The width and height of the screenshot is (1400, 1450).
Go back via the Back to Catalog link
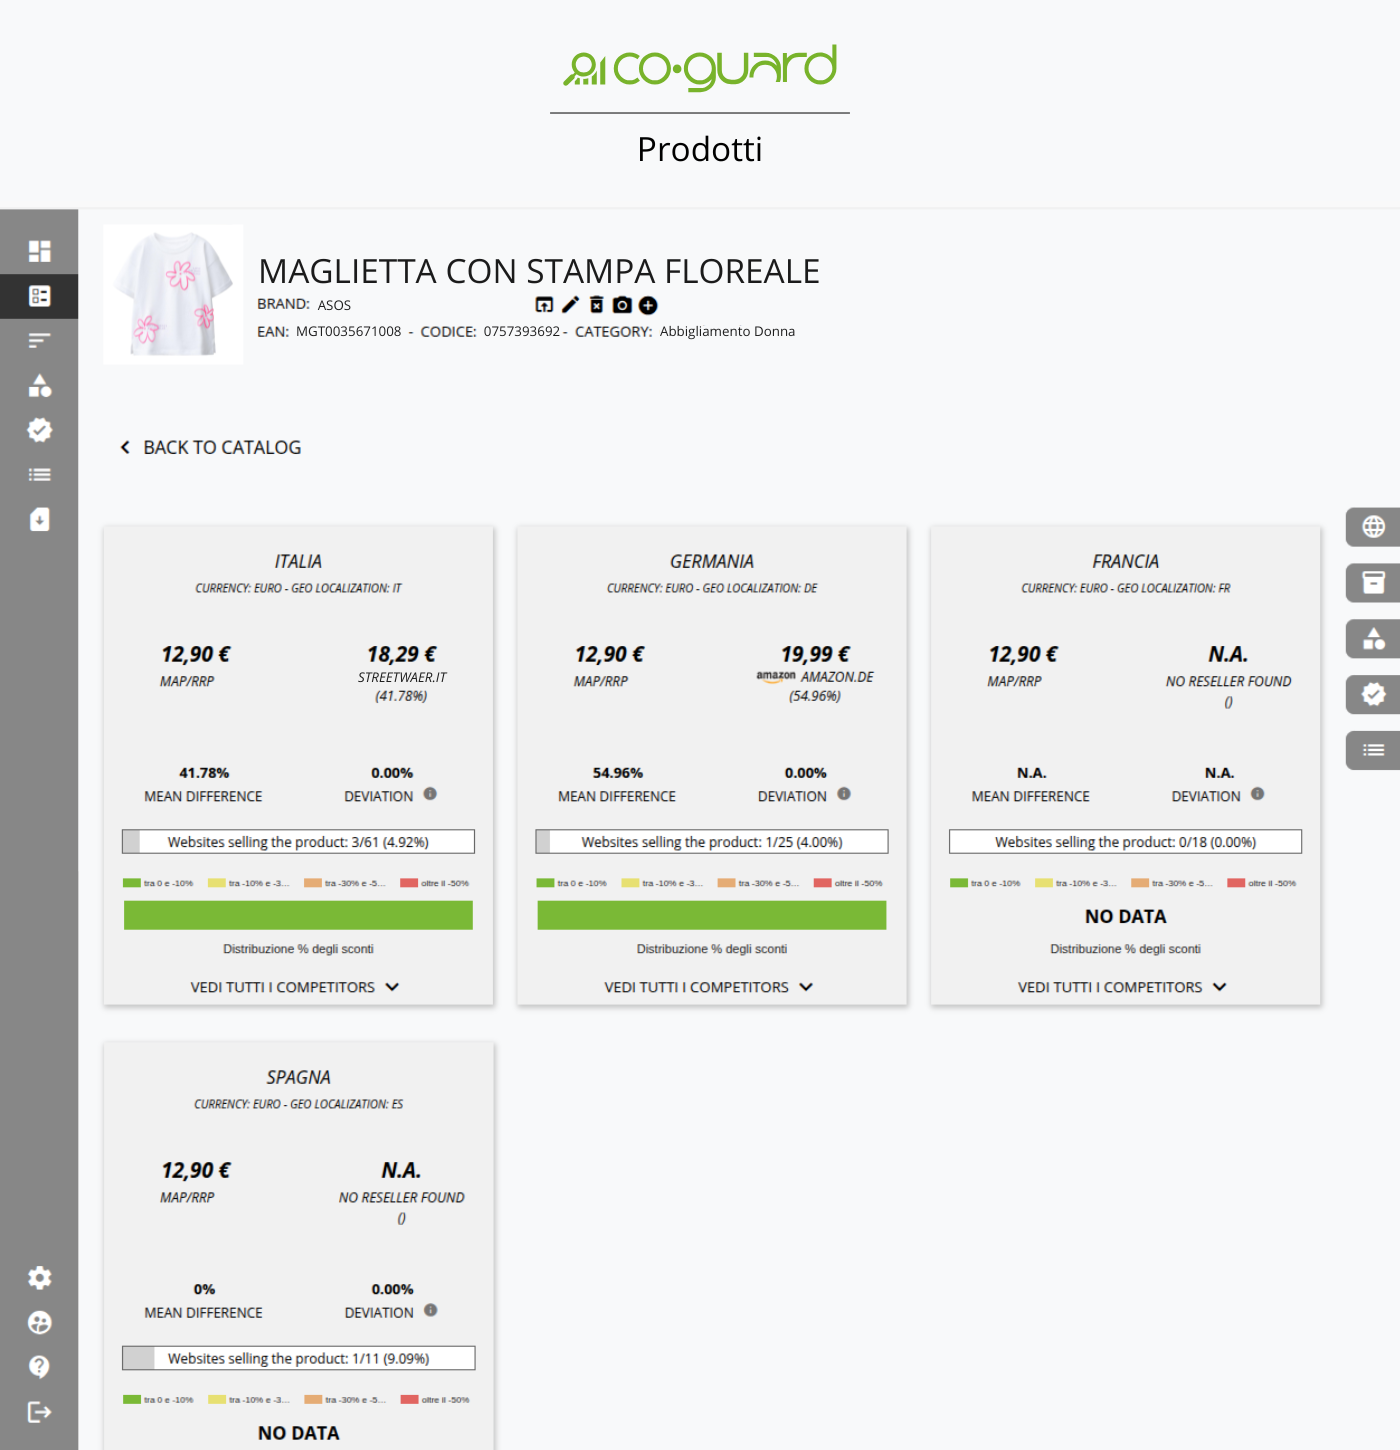tap(211, 447)
